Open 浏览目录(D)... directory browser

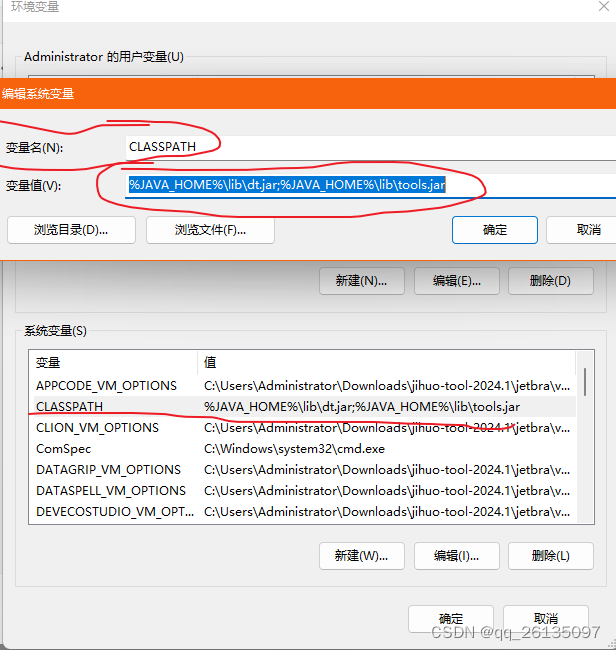71,230
